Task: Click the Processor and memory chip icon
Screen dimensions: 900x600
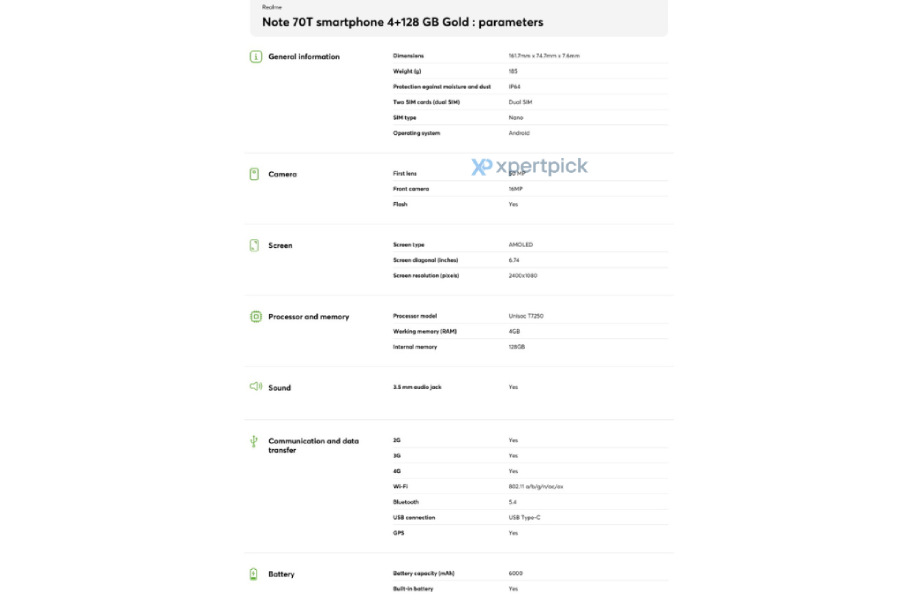Action: coord(255,316)
